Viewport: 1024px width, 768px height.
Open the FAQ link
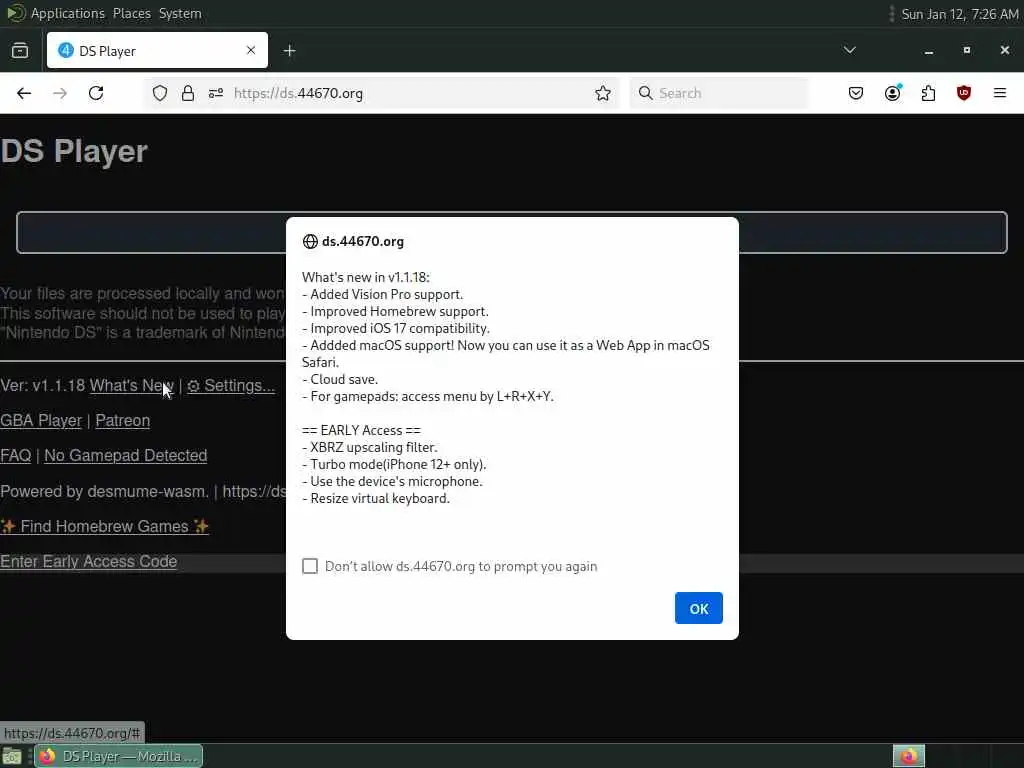(x=16, y=455)
